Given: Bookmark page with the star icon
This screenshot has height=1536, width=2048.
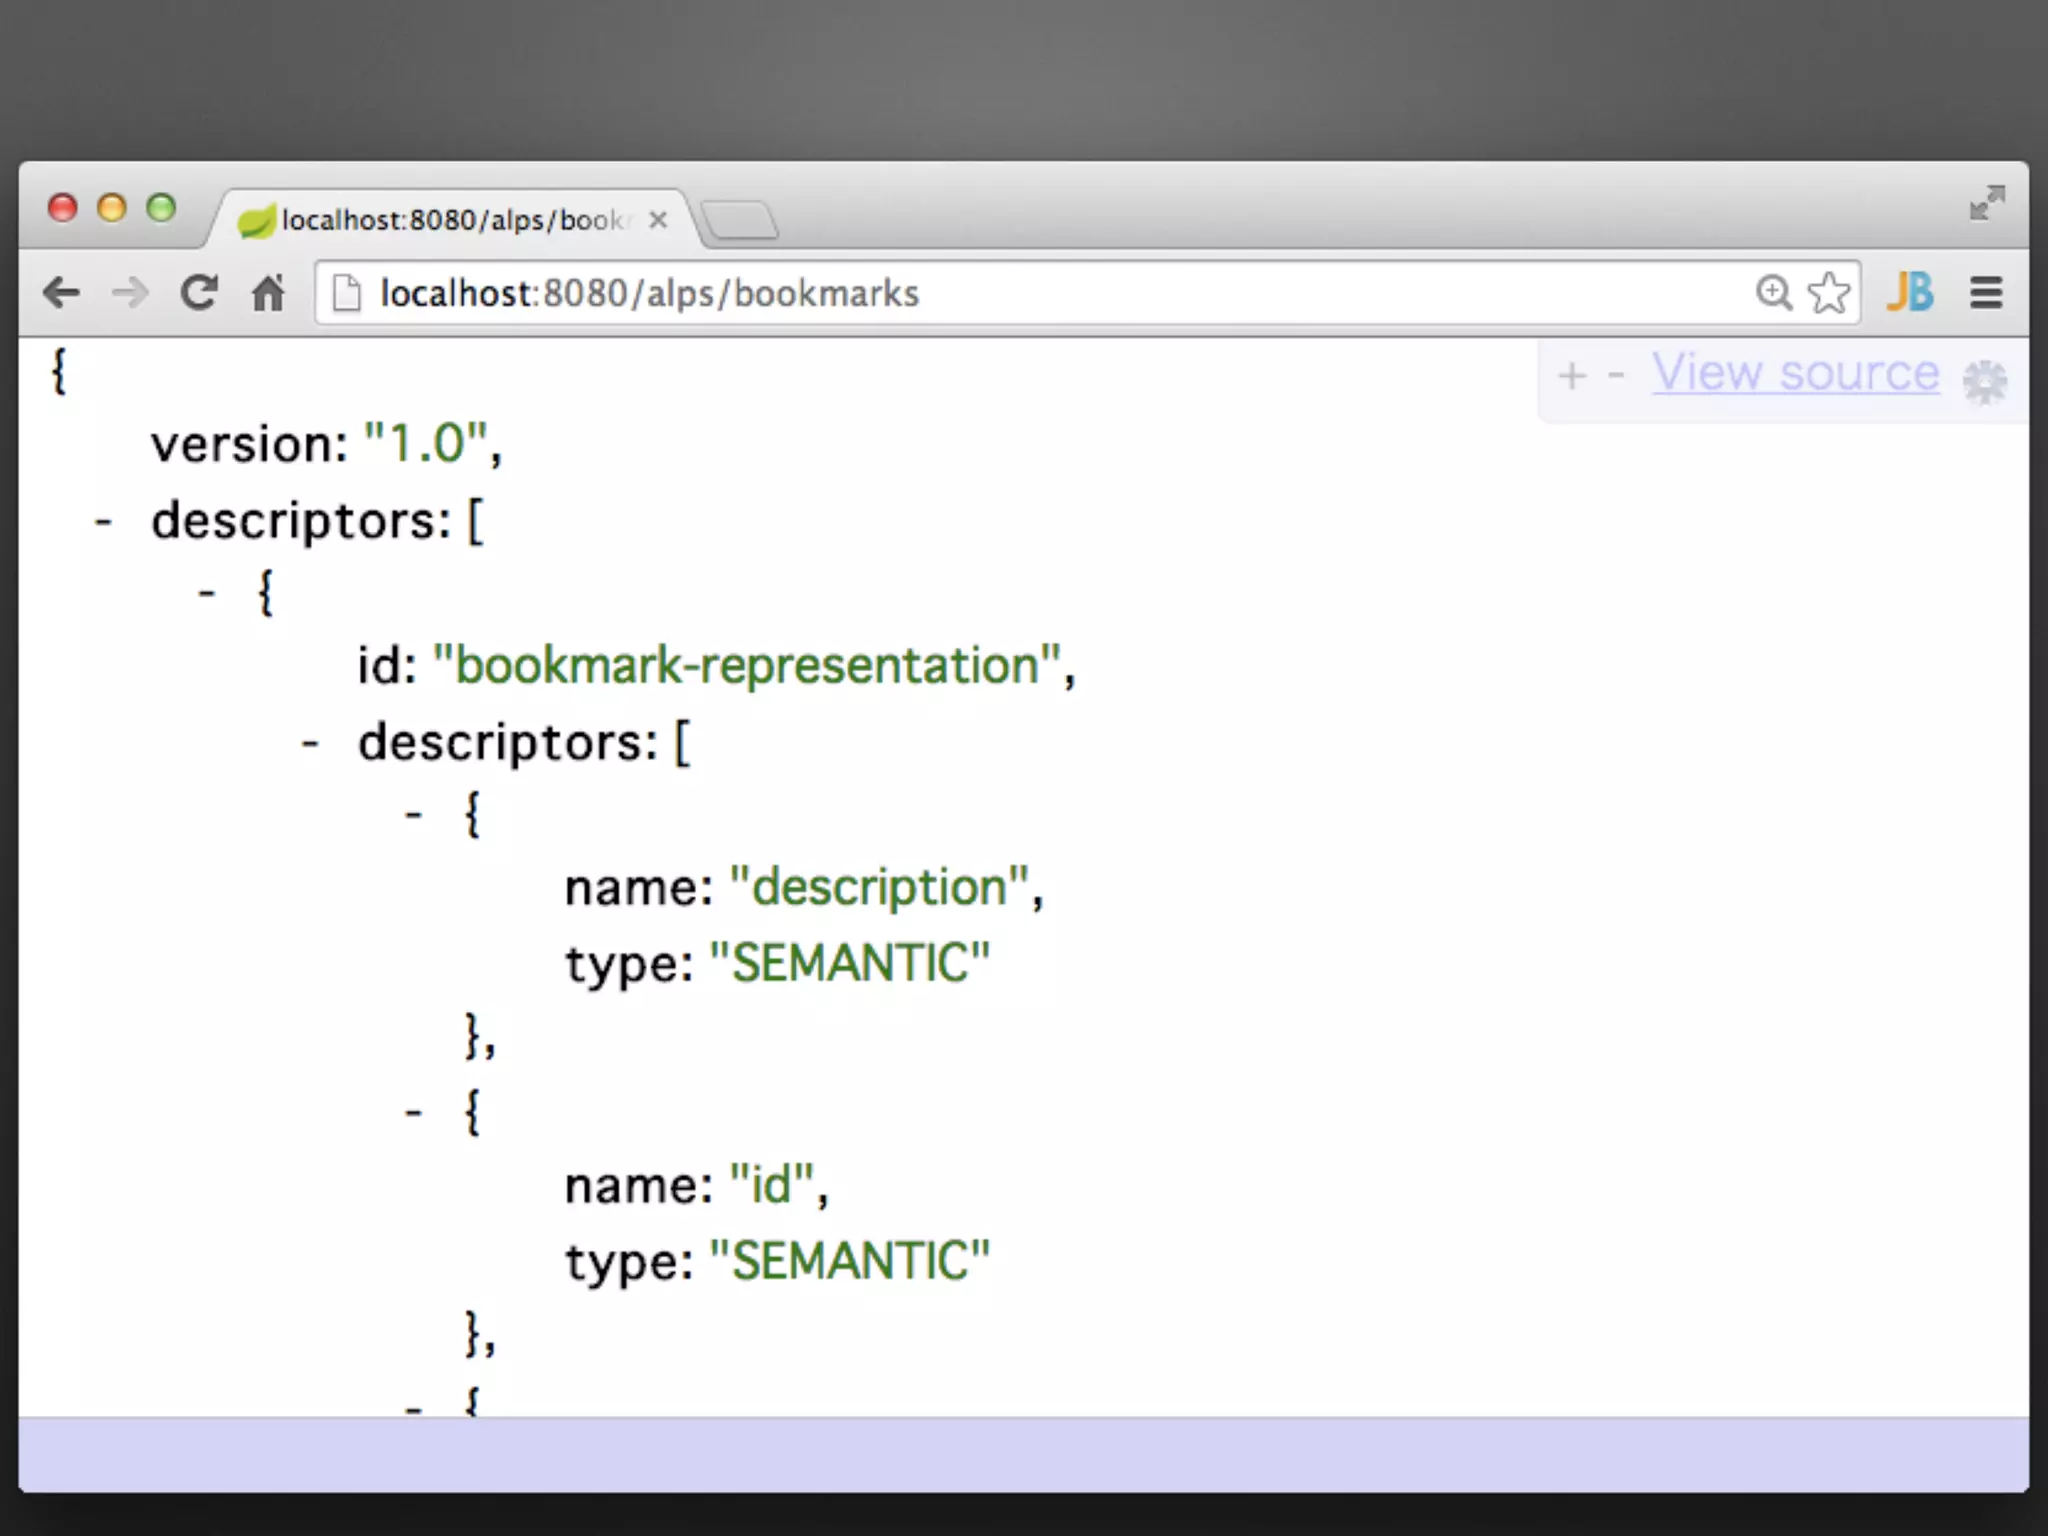Looking at the screenshot, I should pyautogui.click(x=1829, y=293).
